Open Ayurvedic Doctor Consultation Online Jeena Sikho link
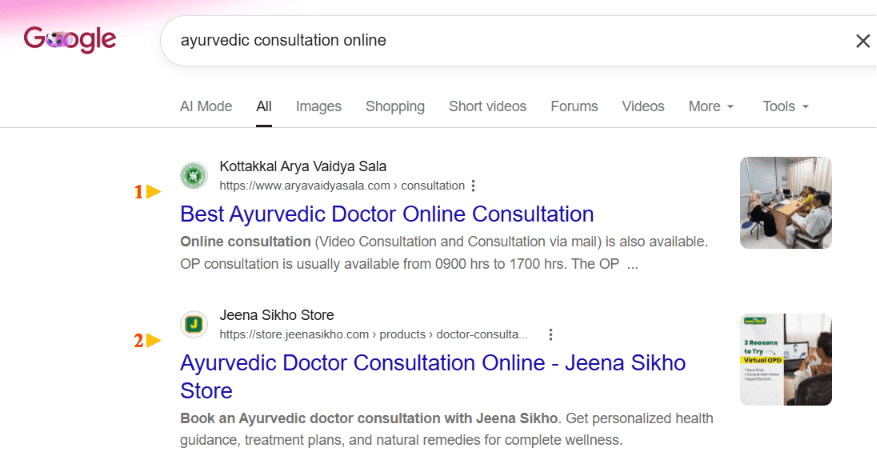 pyautogui.click(x=433, y=376)
